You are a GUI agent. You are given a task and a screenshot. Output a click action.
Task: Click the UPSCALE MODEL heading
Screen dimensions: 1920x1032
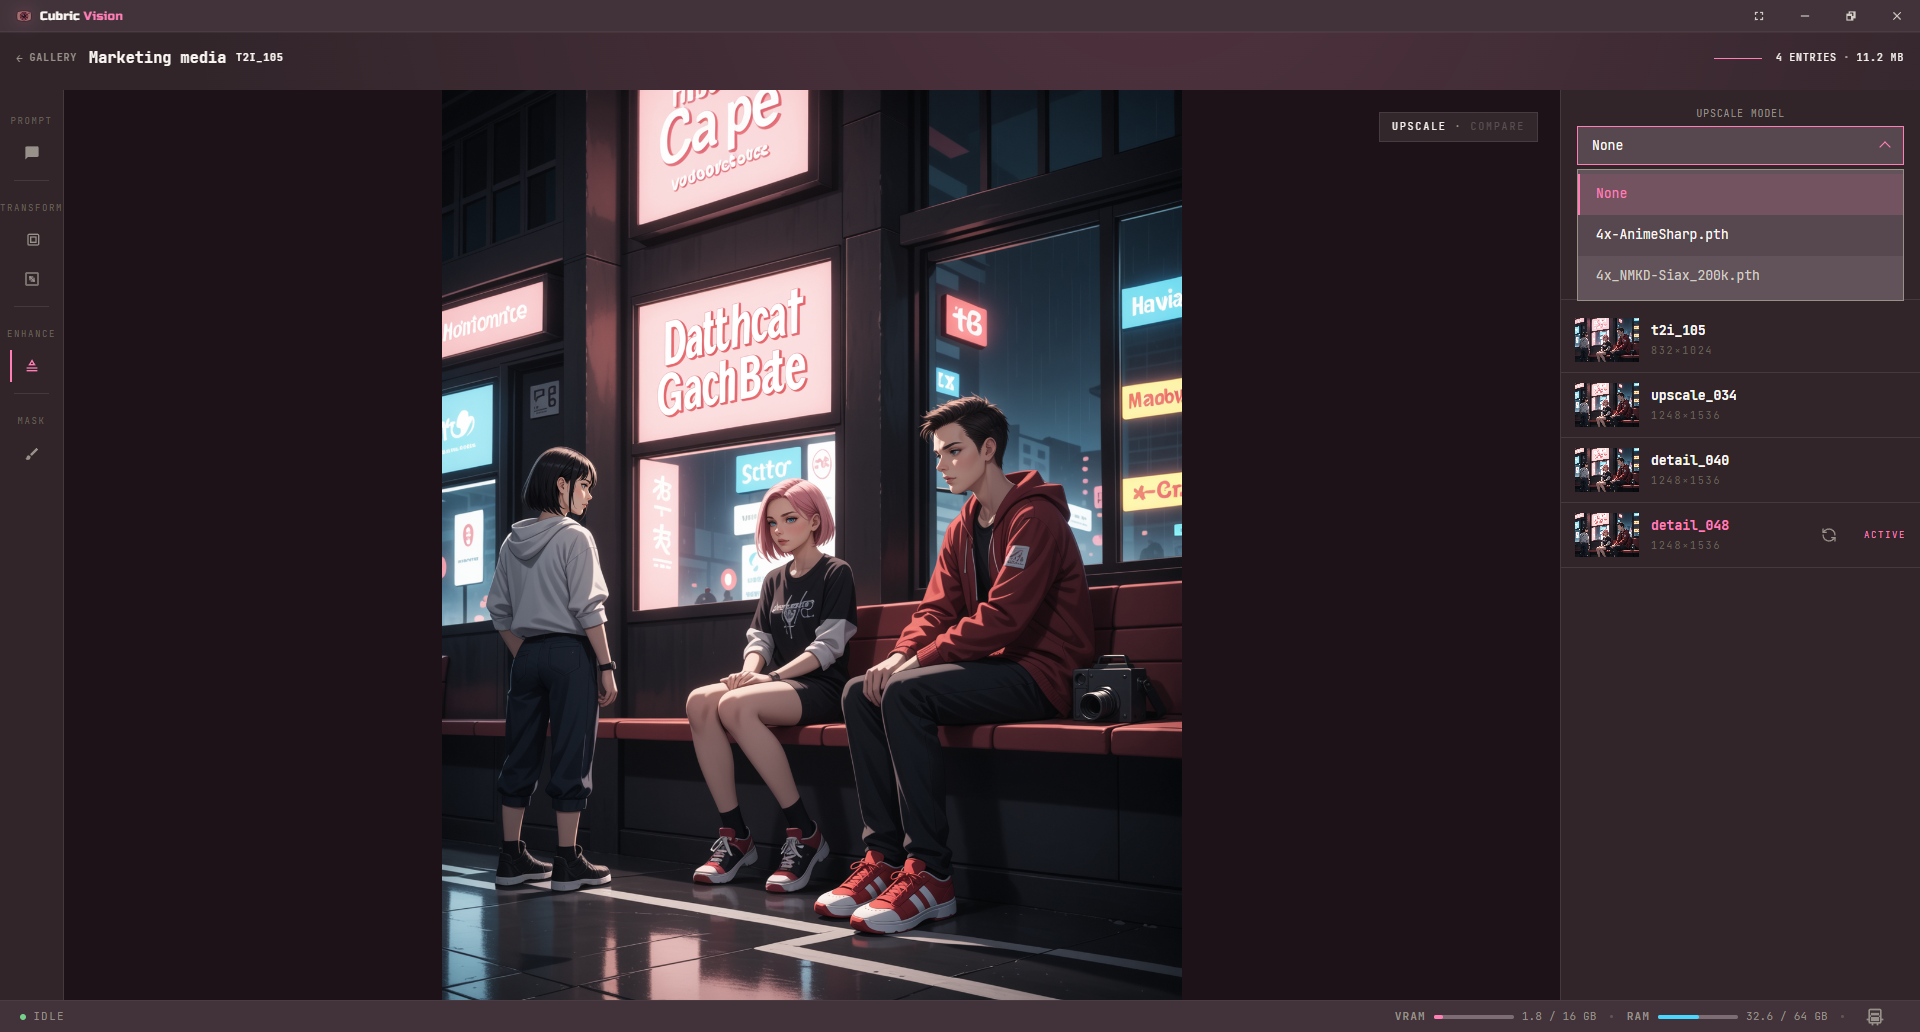pyautogui.click(x=1740, y=114)
